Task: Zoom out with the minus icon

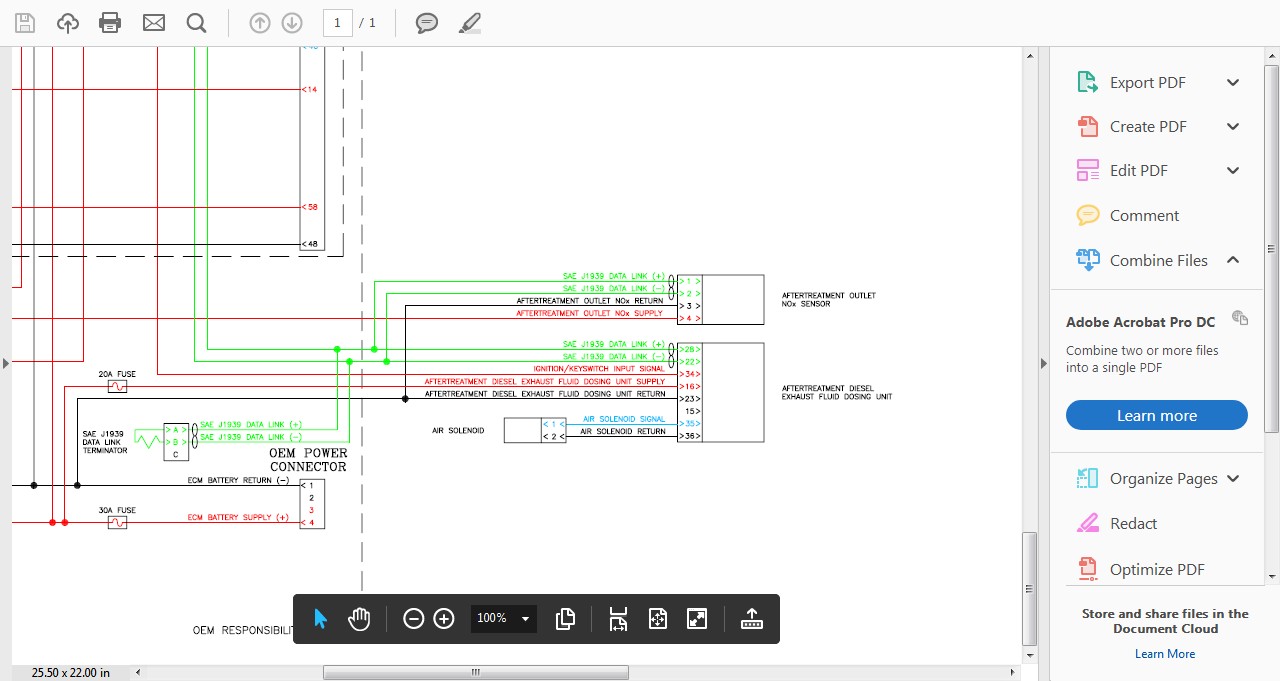Action: tap(413, 619)
